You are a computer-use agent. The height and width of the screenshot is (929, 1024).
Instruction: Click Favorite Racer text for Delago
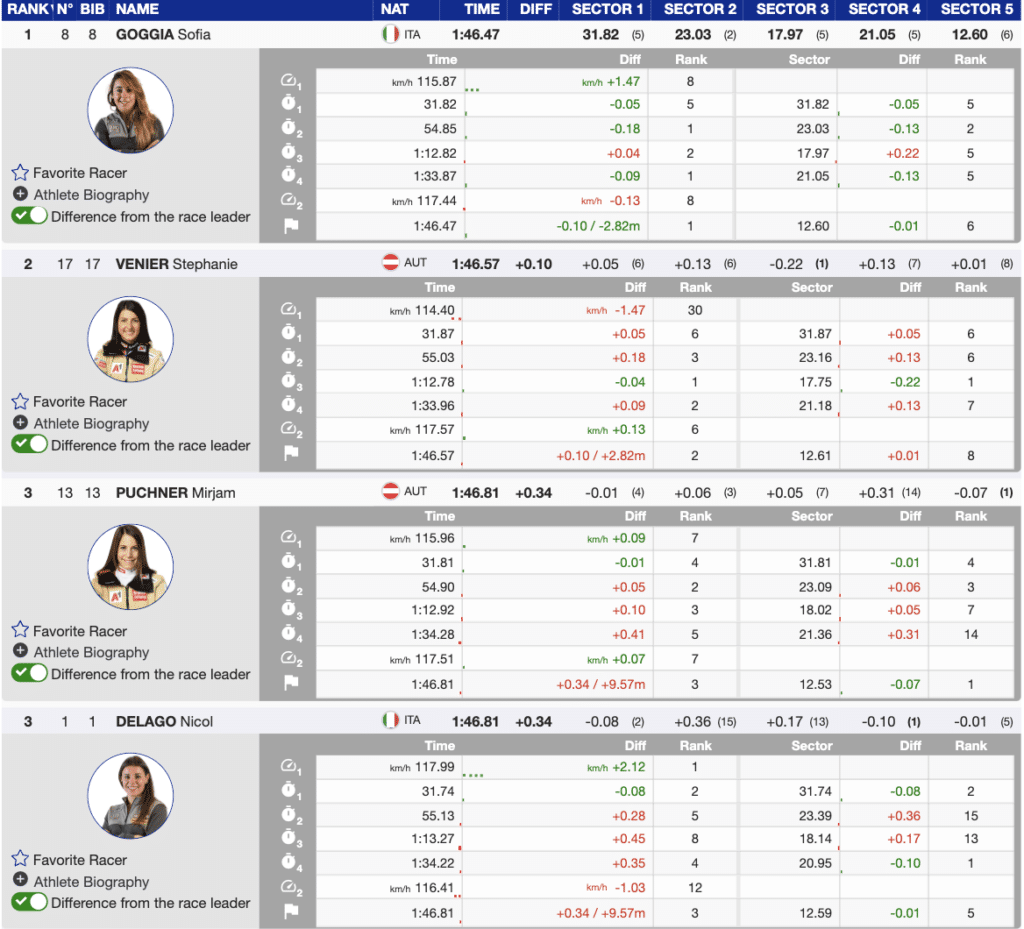[80, 860]
